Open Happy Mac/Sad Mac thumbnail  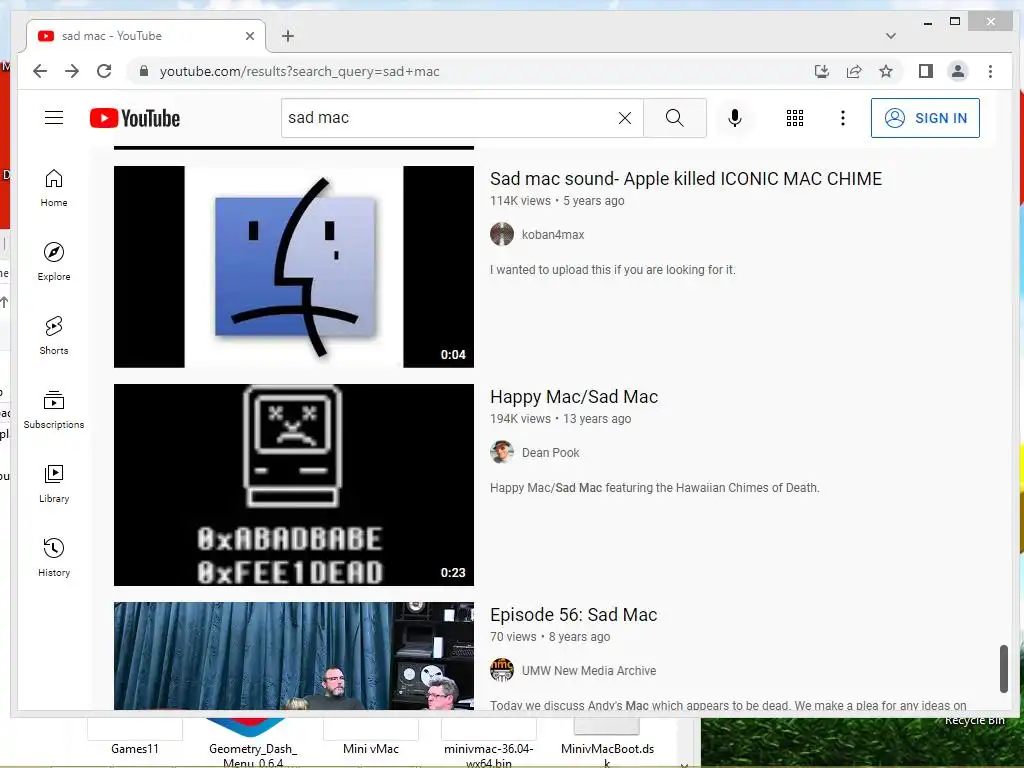(x=294, y=485)
